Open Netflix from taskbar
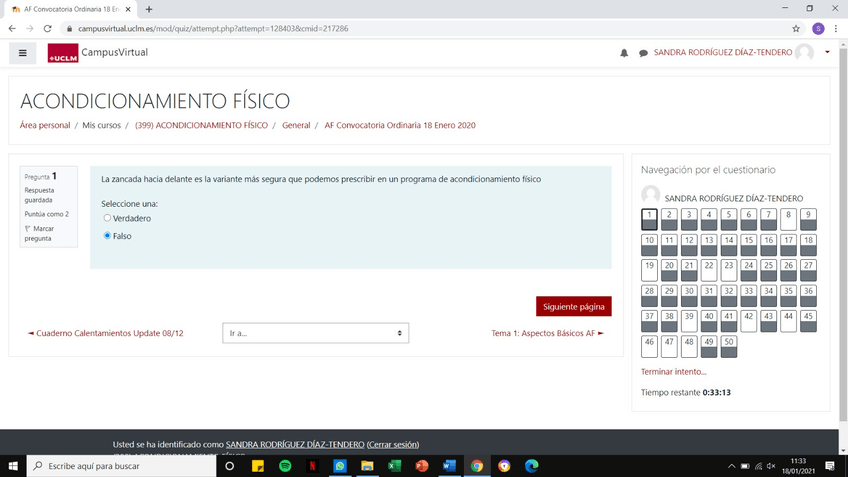 point(313,466)
